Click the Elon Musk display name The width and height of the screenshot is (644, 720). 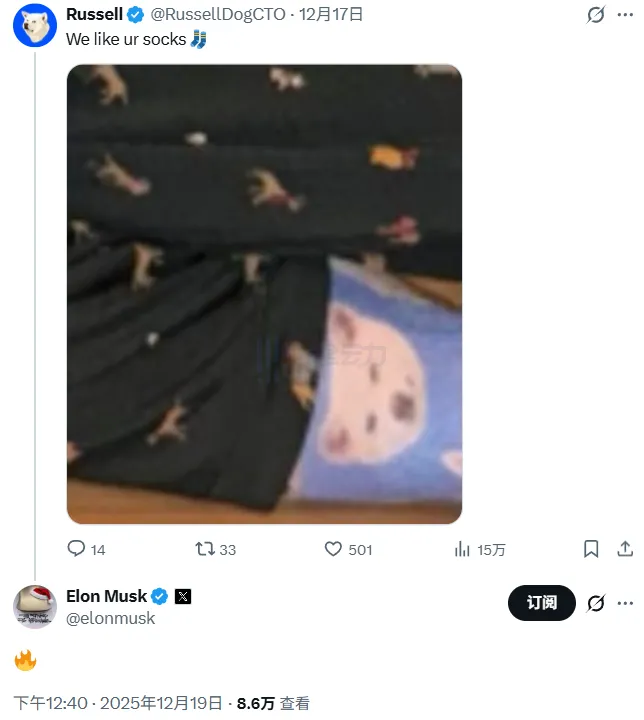click(x=106, y=596)
